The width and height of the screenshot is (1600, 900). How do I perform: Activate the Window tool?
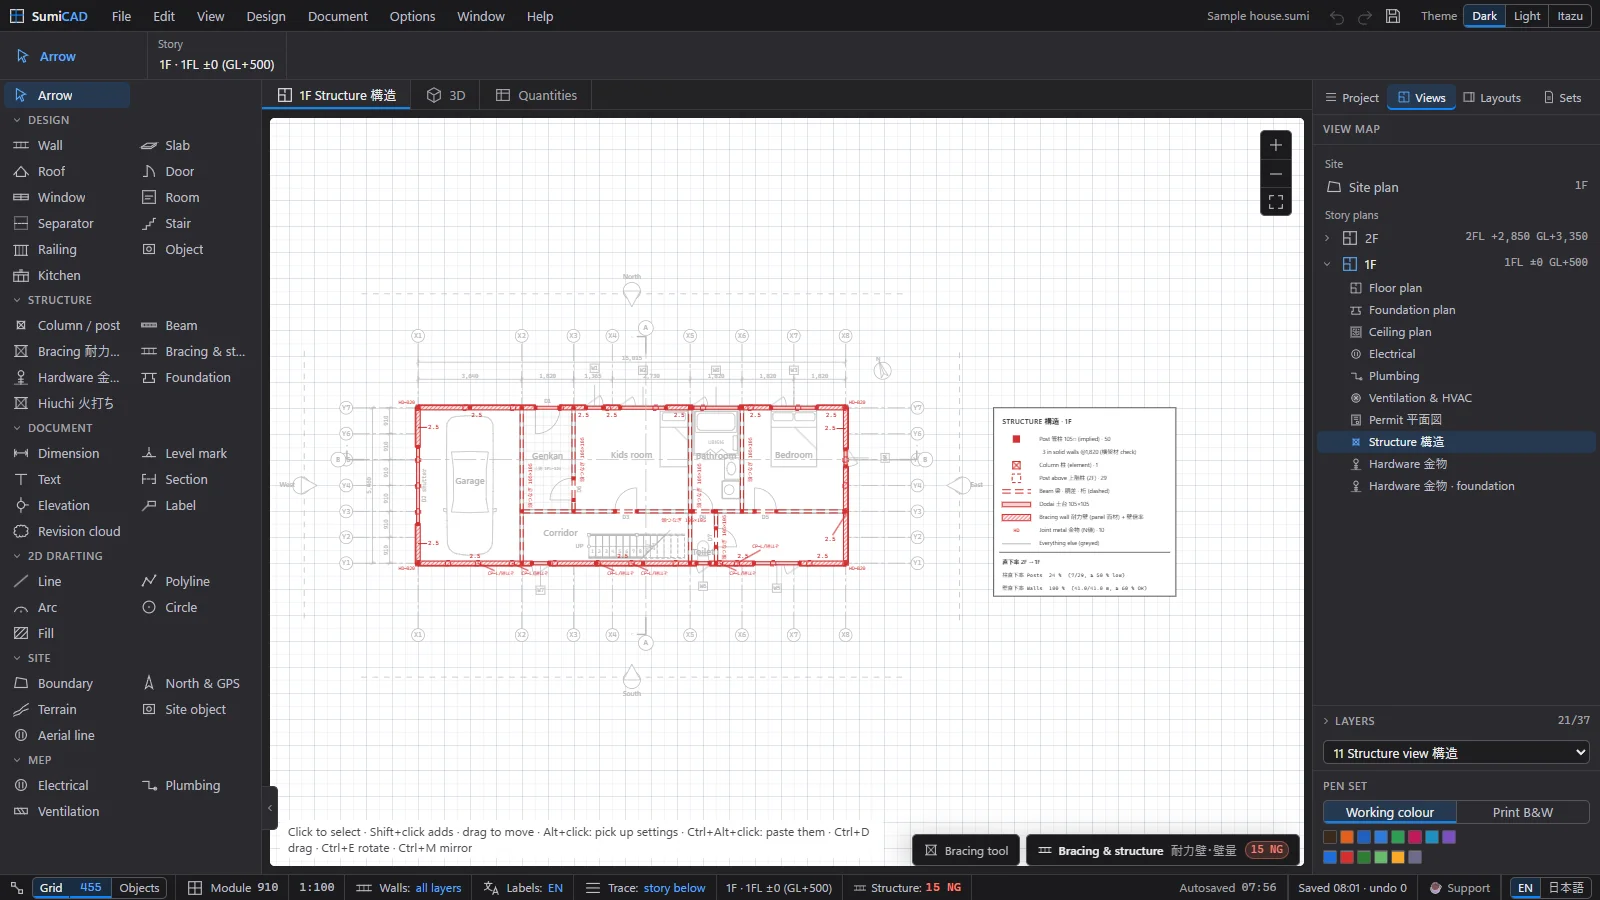point(66,197)
